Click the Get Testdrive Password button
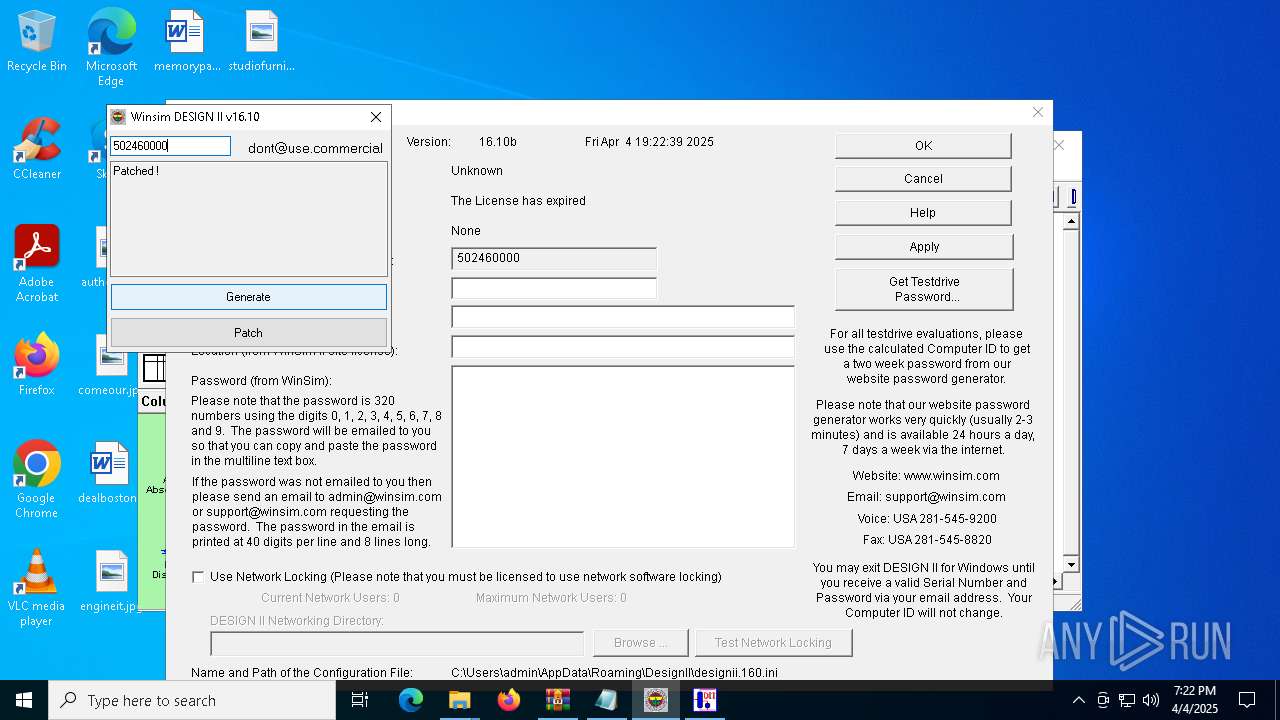Image resolution: width=1280 pixels, height=720 pixels. coord(924,289)
